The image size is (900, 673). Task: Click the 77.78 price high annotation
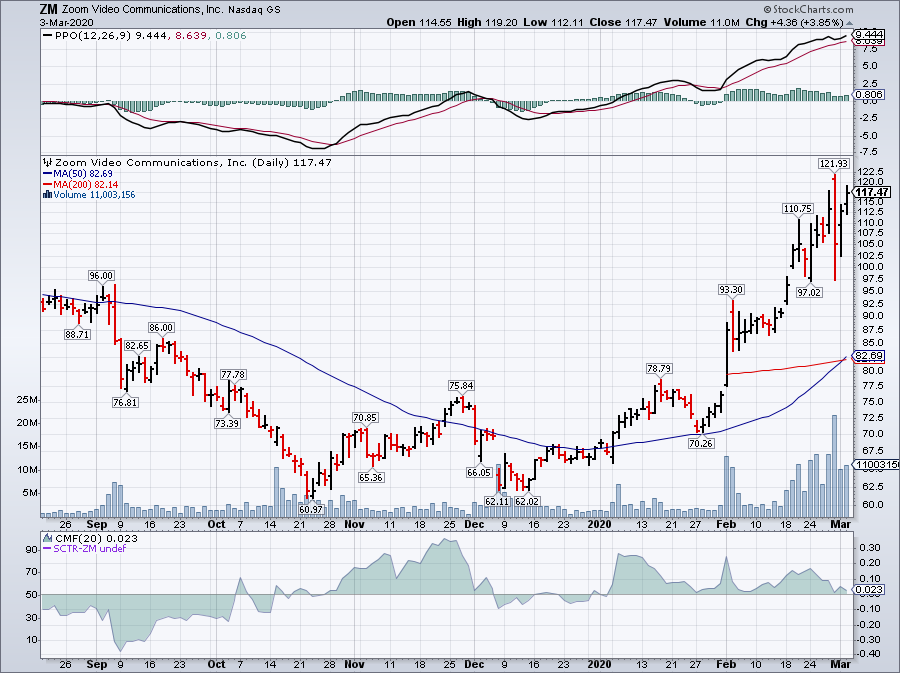click(233, 375)
